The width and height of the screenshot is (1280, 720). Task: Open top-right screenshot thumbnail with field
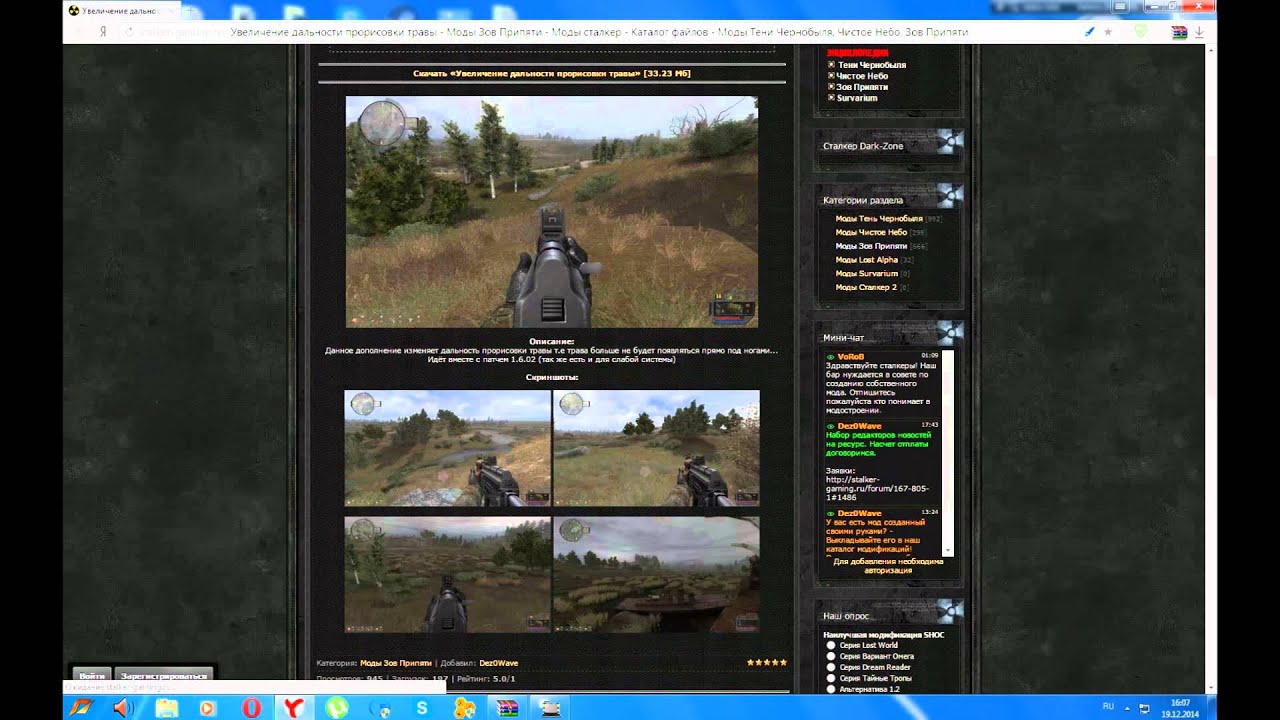pyautogui.click(x=656, y=448)
